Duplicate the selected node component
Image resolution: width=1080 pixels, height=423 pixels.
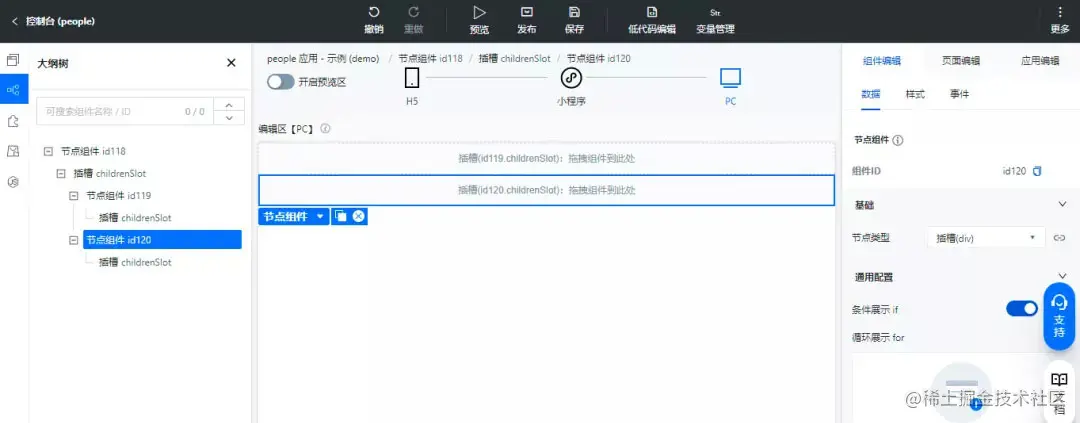[340, 216]
